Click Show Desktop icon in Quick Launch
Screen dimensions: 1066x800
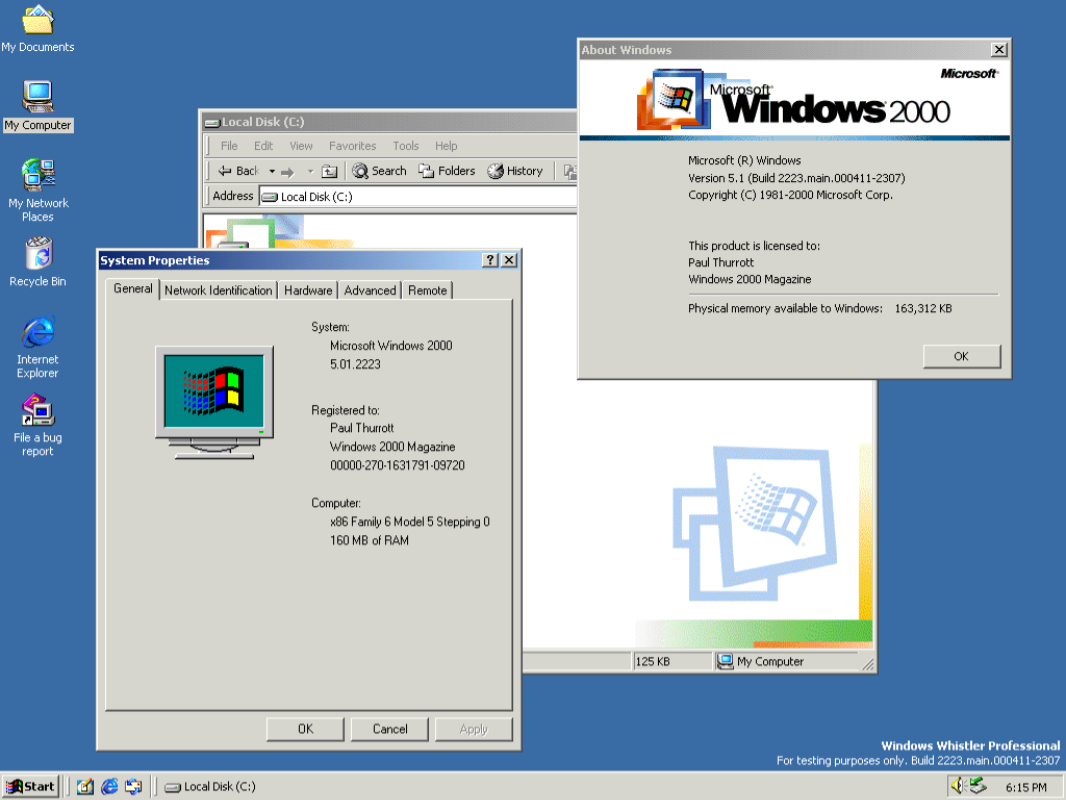(86, 786)
